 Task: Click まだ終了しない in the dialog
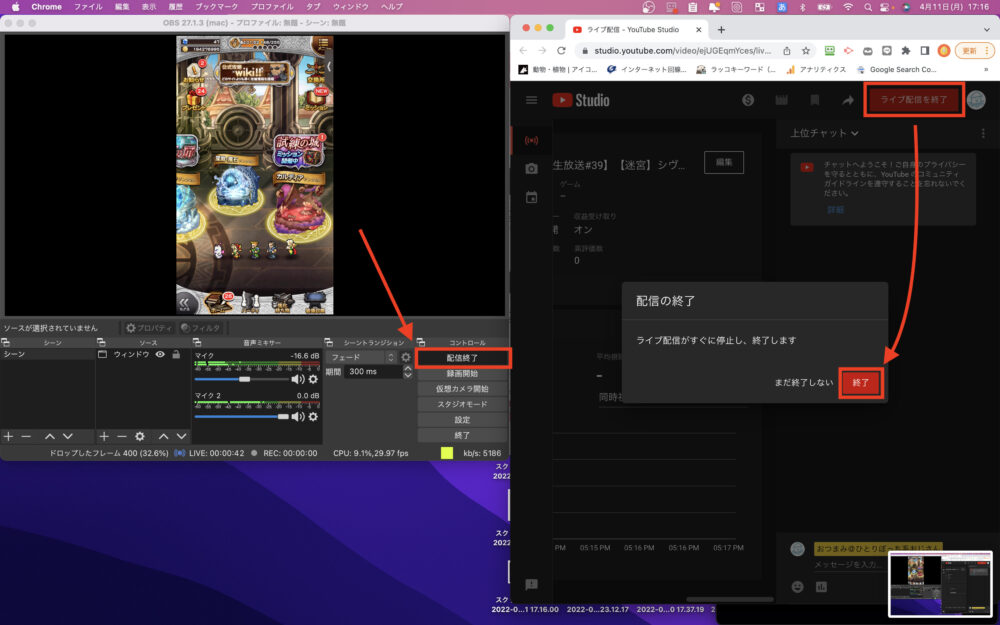coord(804,383)
